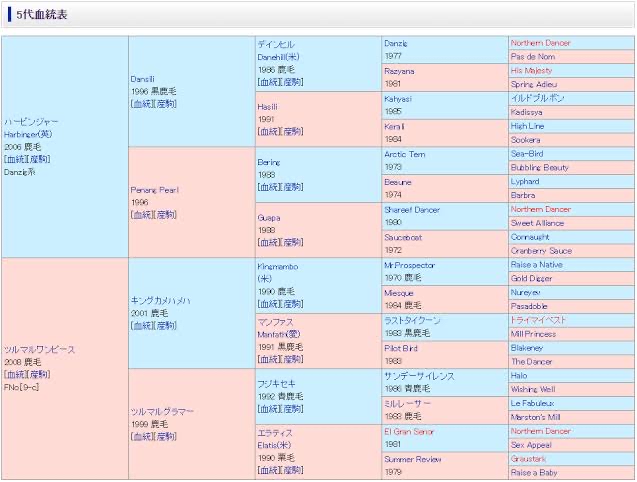The width and height of the screenshot is (637, 482).
Task: Select the キングカメハメハ pedigree entry
Action: tap(160, 300)
